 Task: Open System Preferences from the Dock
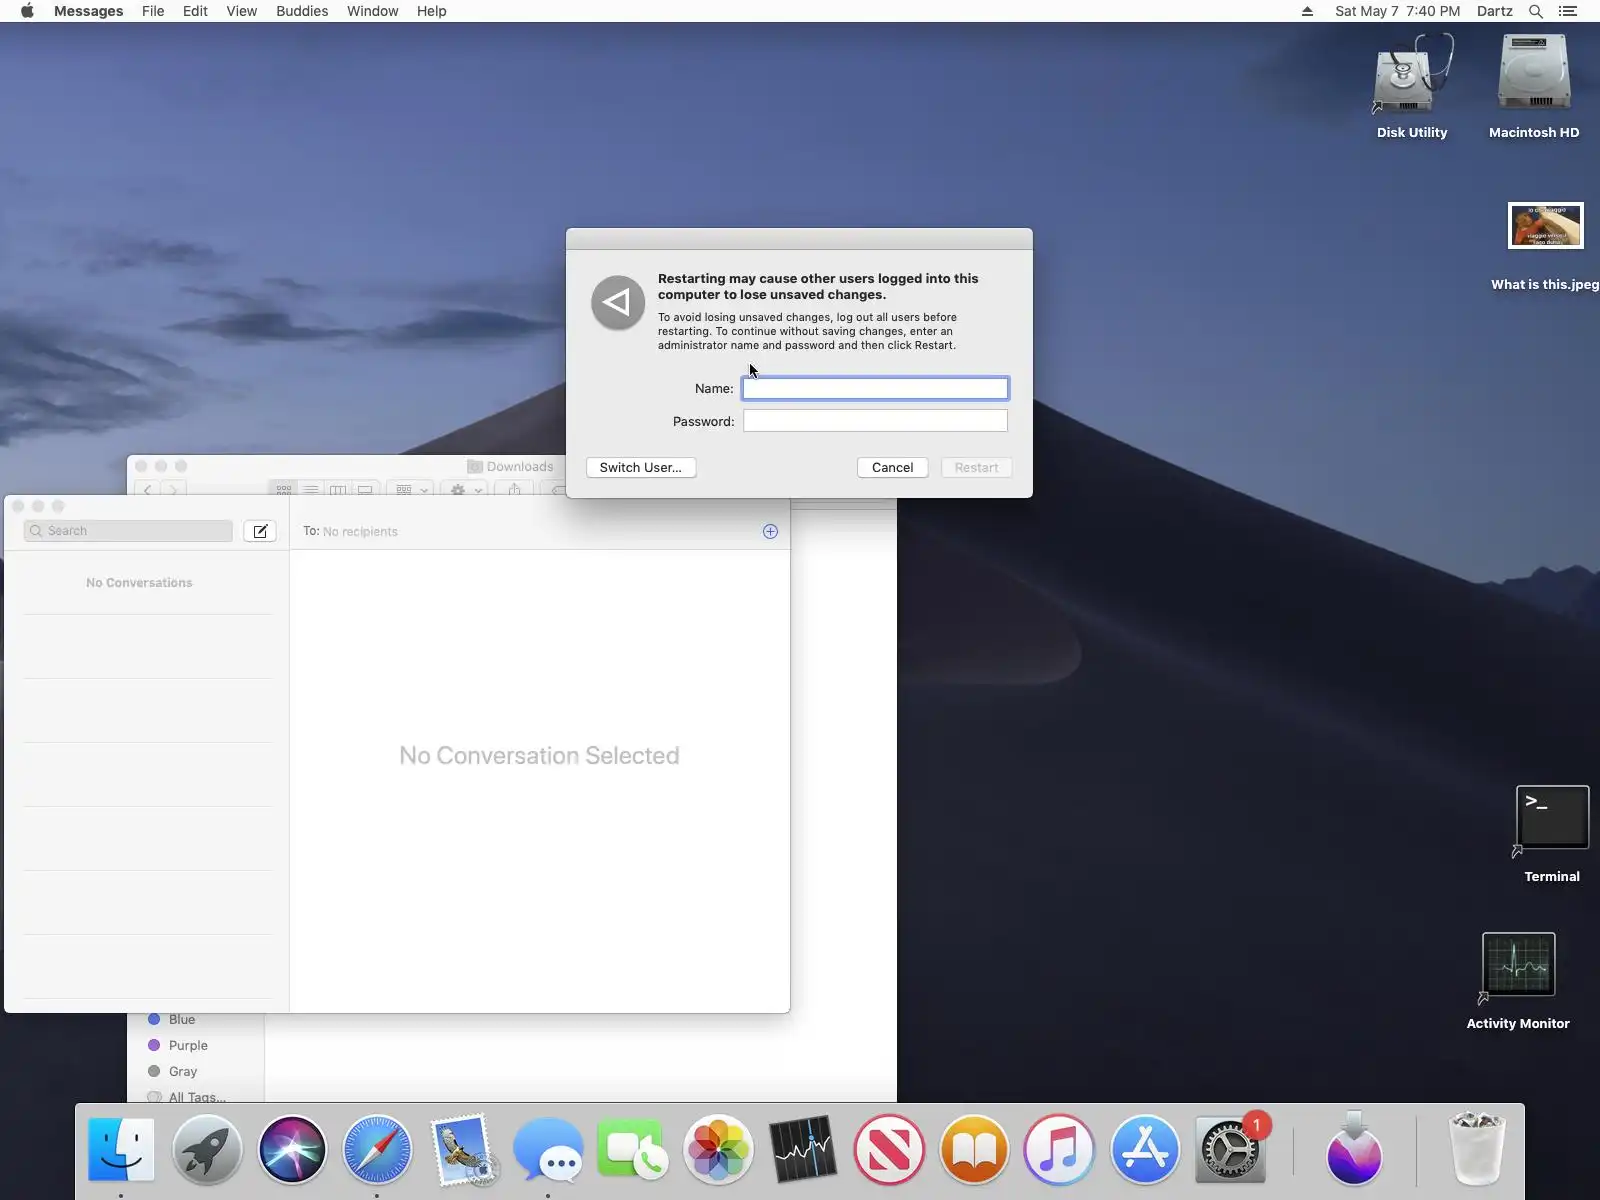coord(1230,1150)
